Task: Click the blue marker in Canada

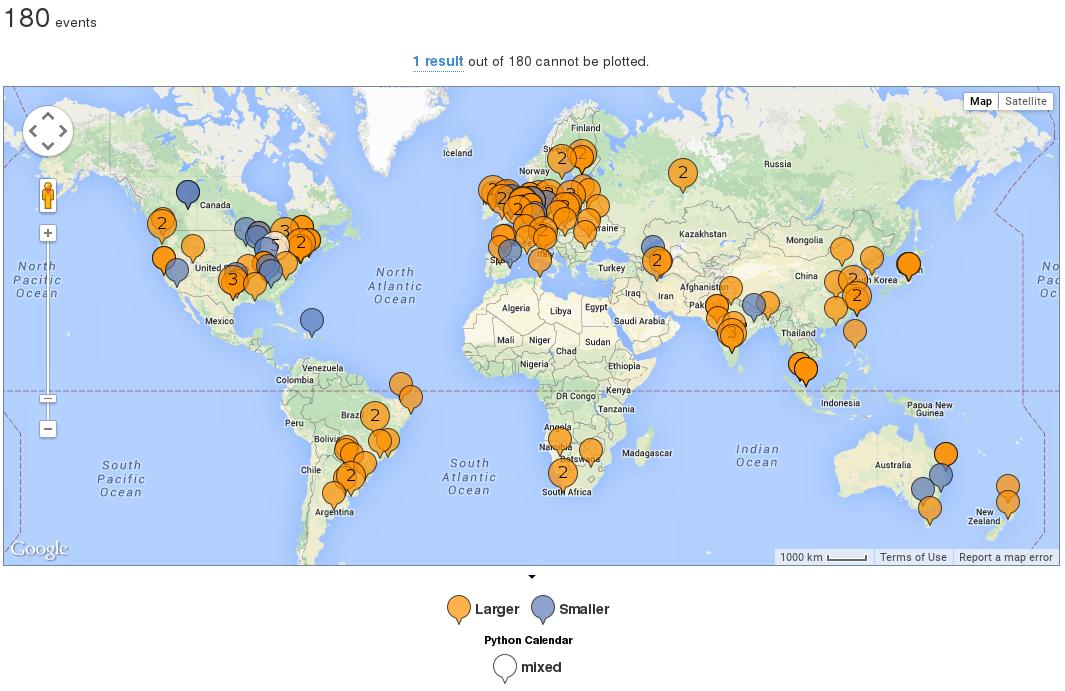Action: point(187,192)
